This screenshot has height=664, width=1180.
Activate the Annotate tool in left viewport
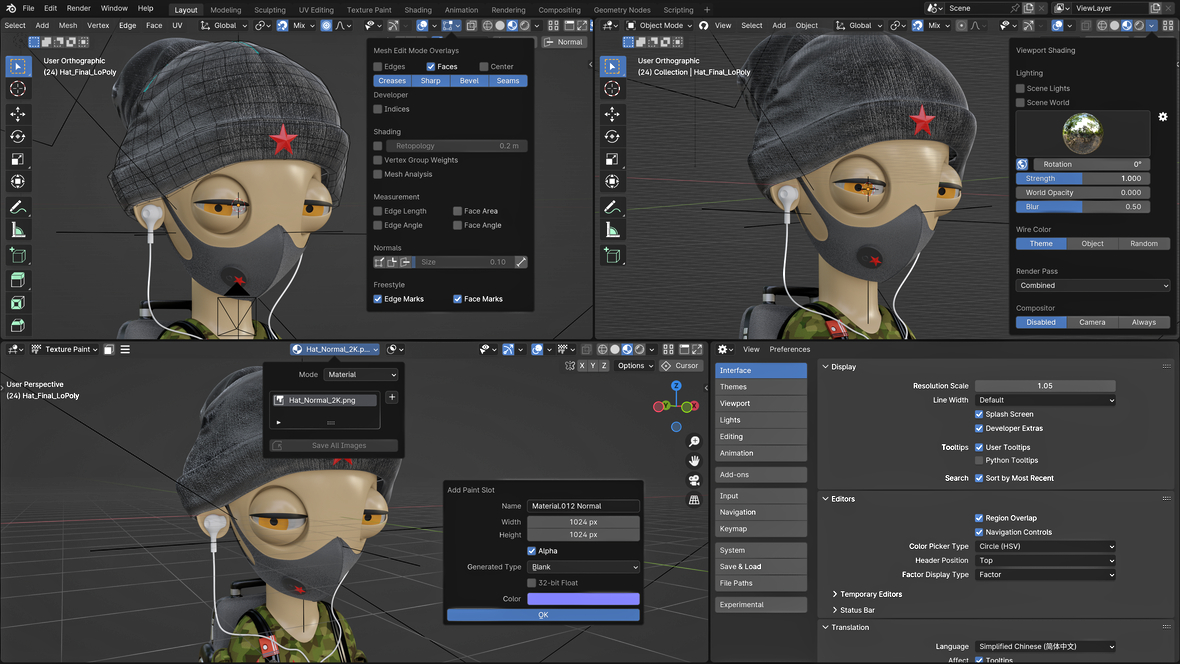tap(17, 208)
